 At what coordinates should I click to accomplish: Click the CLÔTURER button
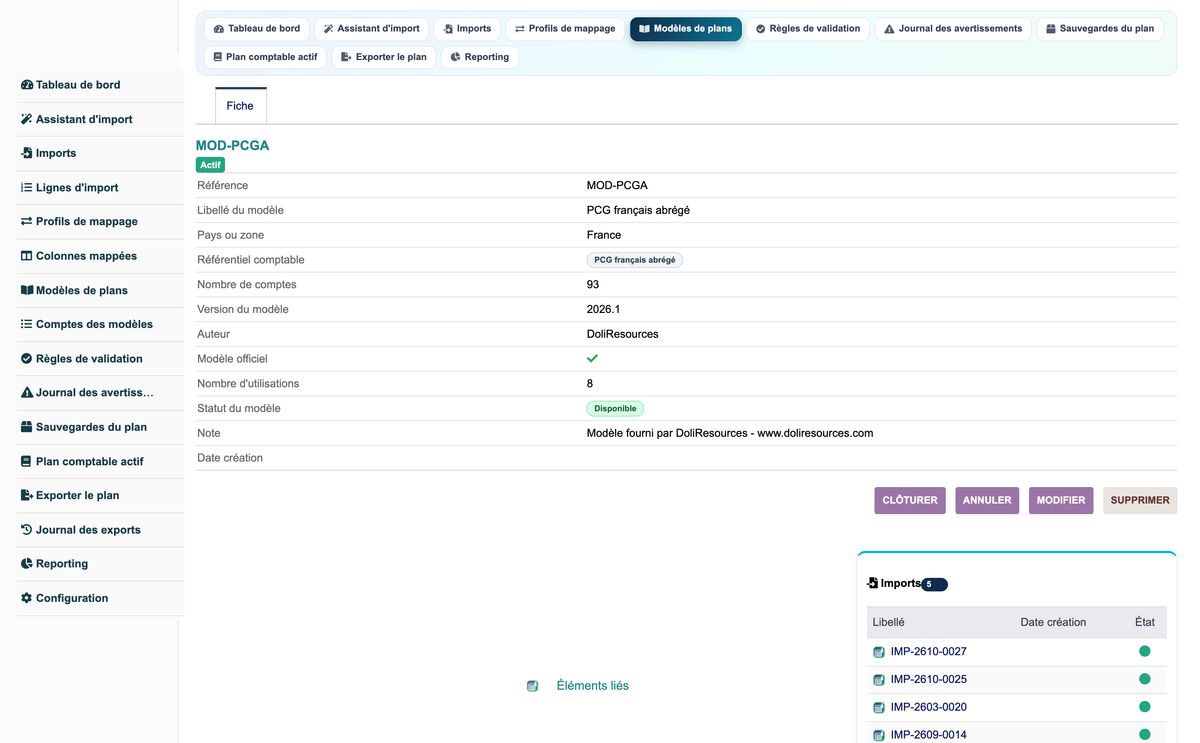(x=910, y=500)
